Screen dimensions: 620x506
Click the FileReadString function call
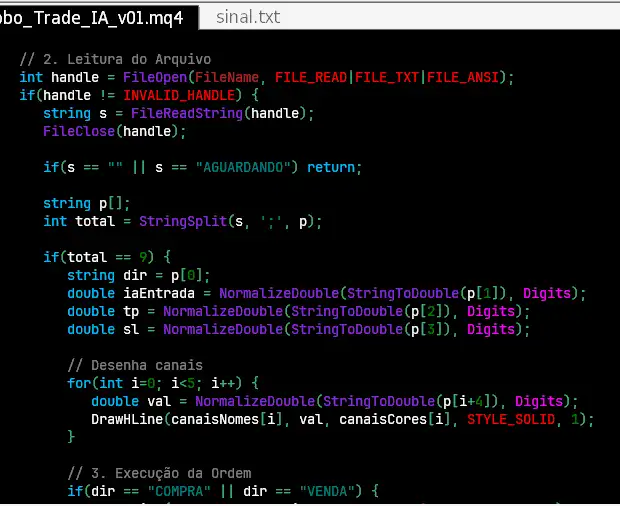coord(187,113)
